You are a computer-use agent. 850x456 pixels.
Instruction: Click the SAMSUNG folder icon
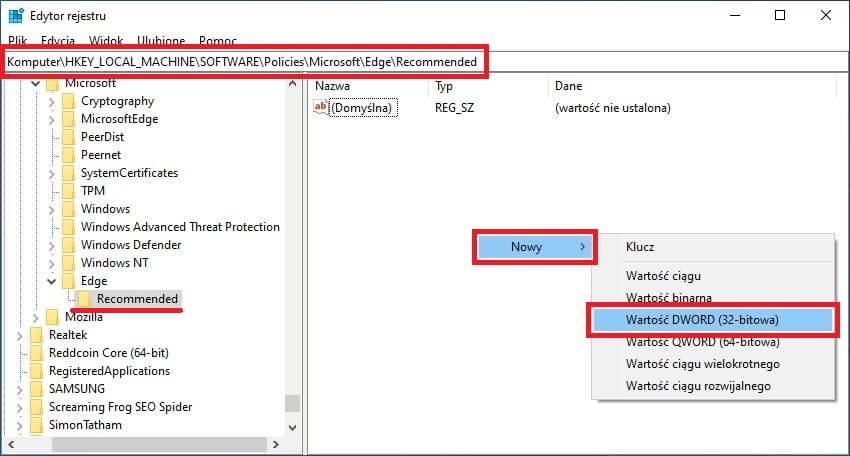point(36,389)
